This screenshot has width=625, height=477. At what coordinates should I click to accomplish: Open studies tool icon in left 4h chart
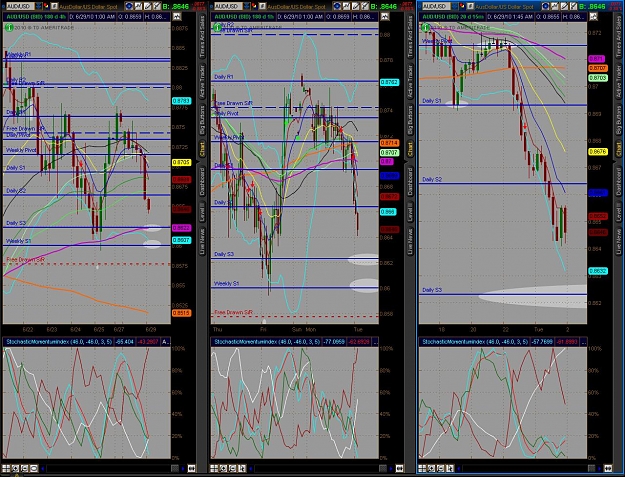[x=157, y=6]
